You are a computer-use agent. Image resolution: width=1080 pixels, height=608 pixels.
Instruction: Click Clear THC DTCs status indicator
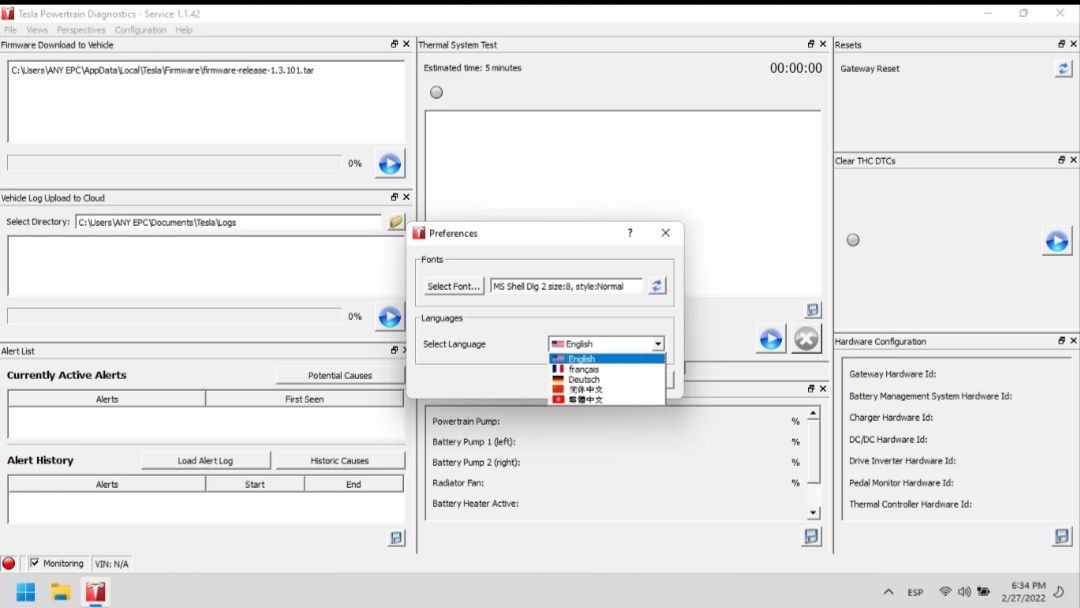853,240
